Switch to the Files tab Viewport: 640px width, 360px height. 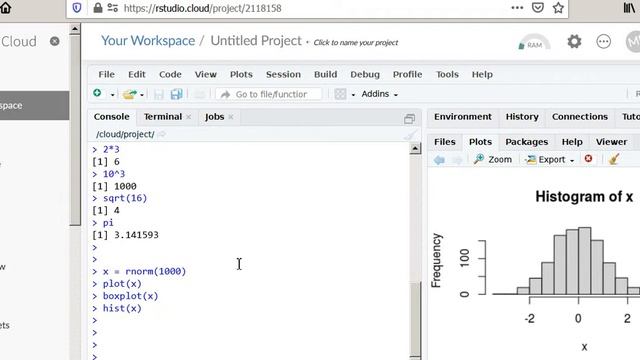pyautogui.click(x=444, y=142)
